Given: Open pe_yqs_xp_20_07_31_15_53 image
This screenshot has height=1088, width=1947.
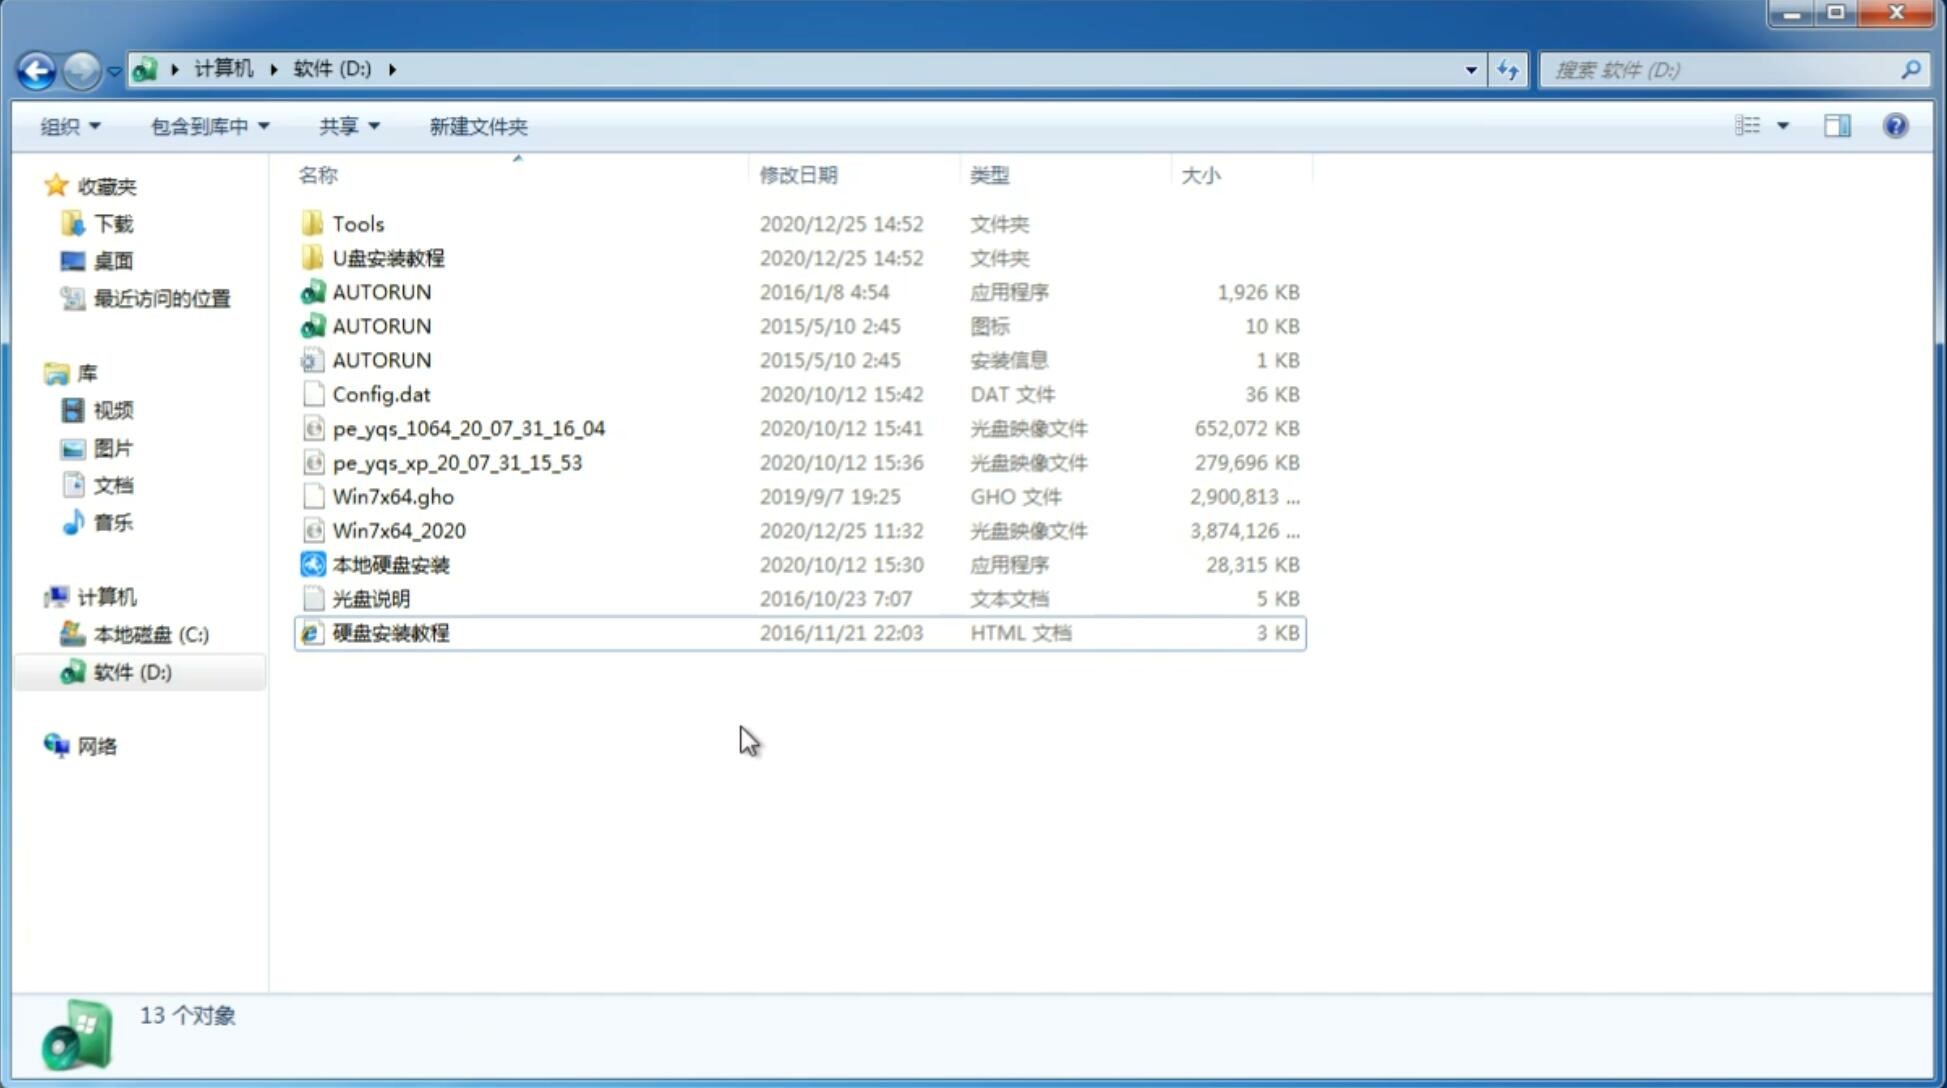Looking at the screenshot, I should pyautogui.click(x=456, y=461).
